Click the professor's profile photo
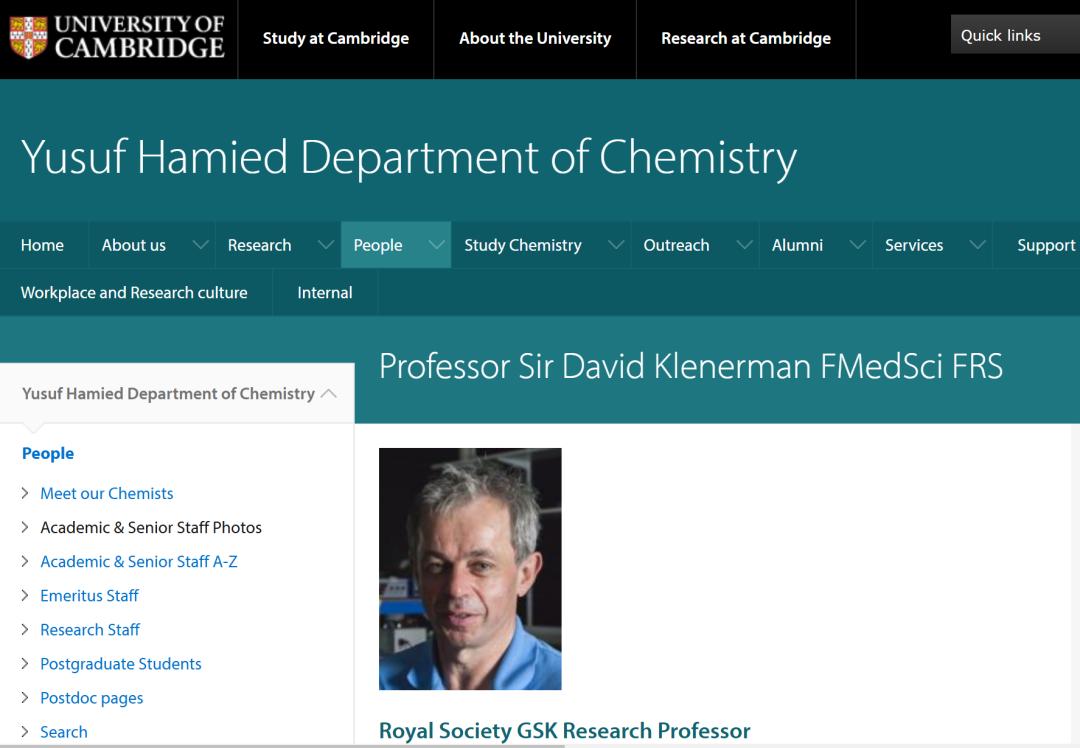This screenshot has height=748, width=1080. click(470, 569)
